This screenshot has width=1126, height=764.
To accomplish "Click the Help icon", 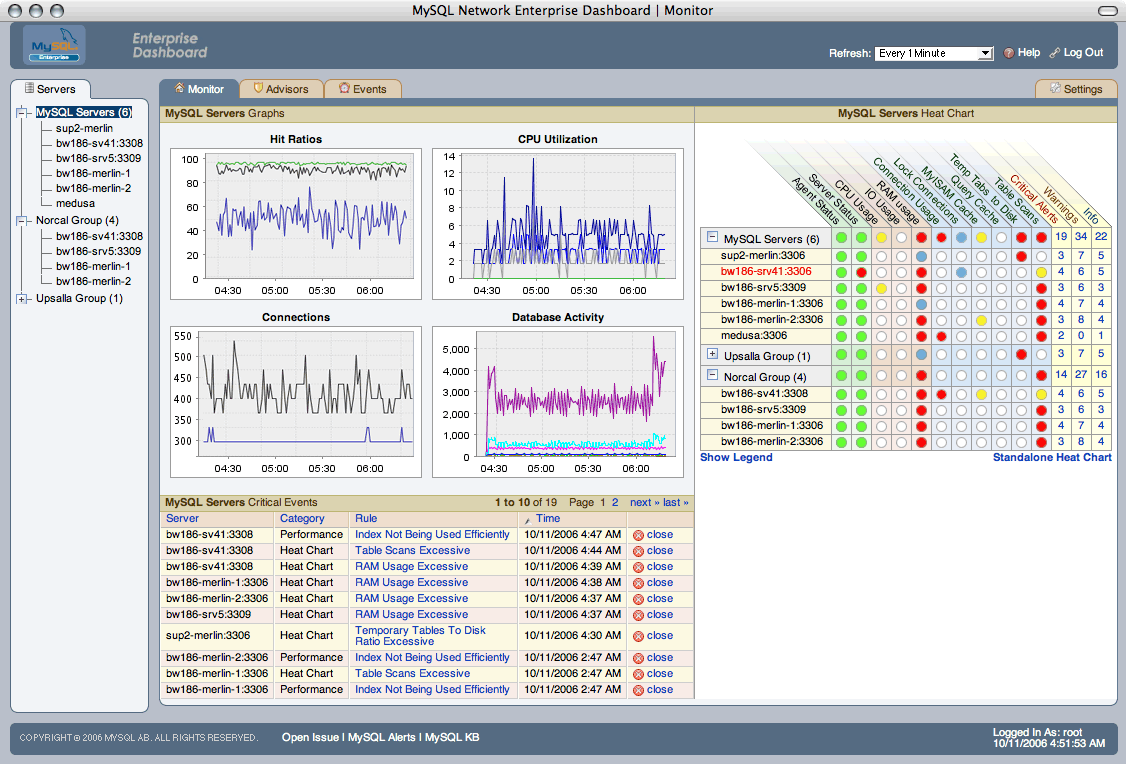I will [x=1009, y=53].
